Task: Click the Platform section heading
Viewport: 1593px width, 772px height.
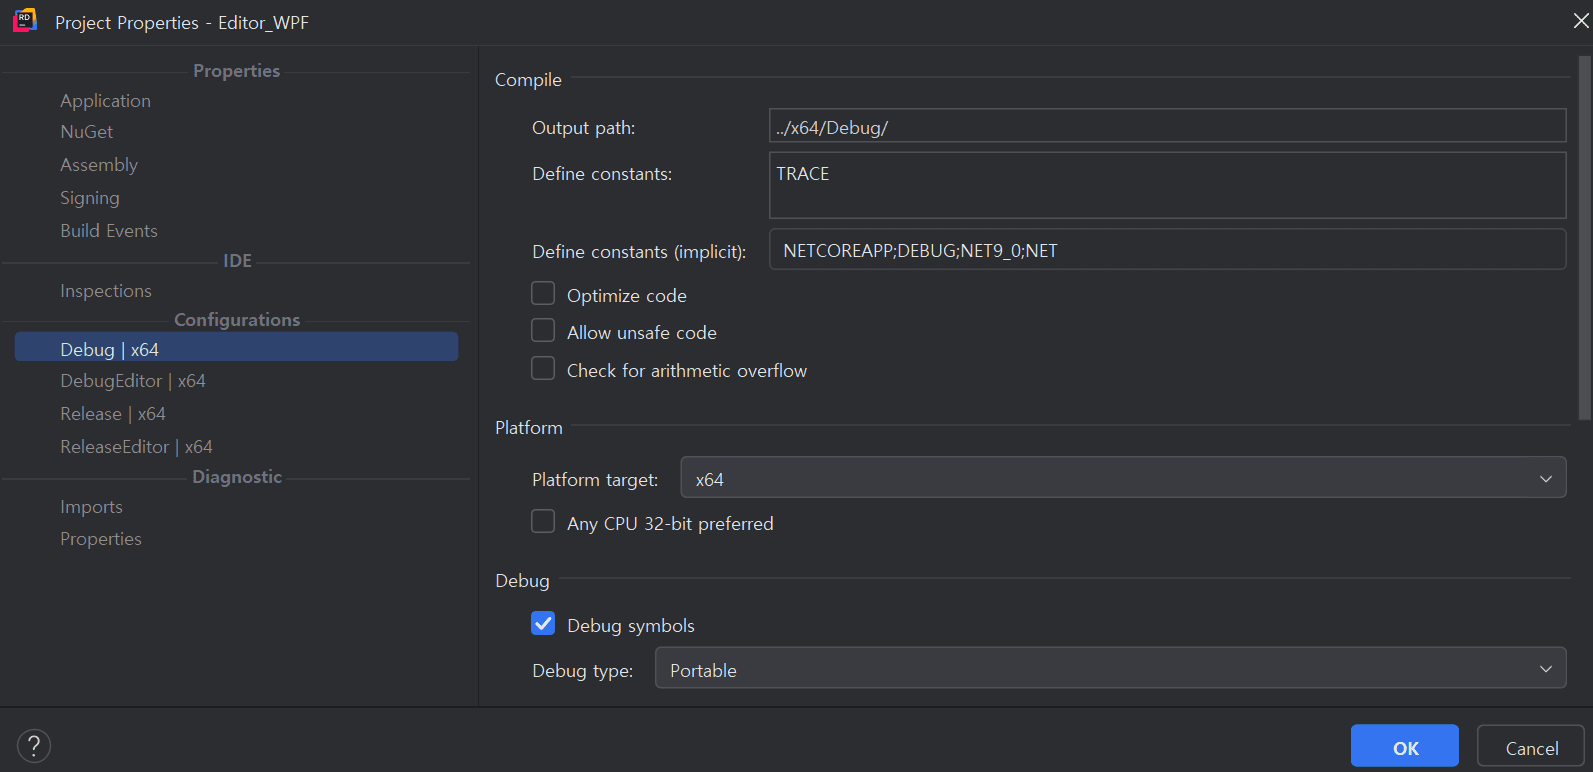Action: (x=529, y=428)
